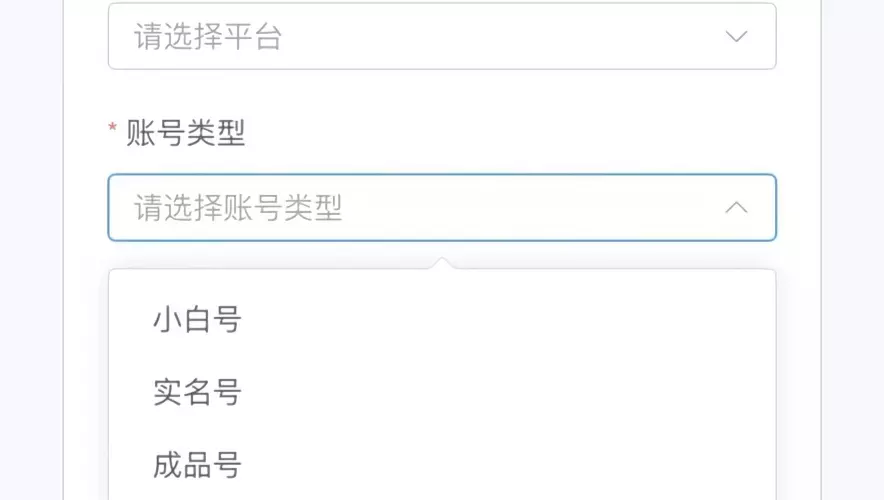Select 小白号 from the list
884x500 pixels.
[x=197, y=320]
